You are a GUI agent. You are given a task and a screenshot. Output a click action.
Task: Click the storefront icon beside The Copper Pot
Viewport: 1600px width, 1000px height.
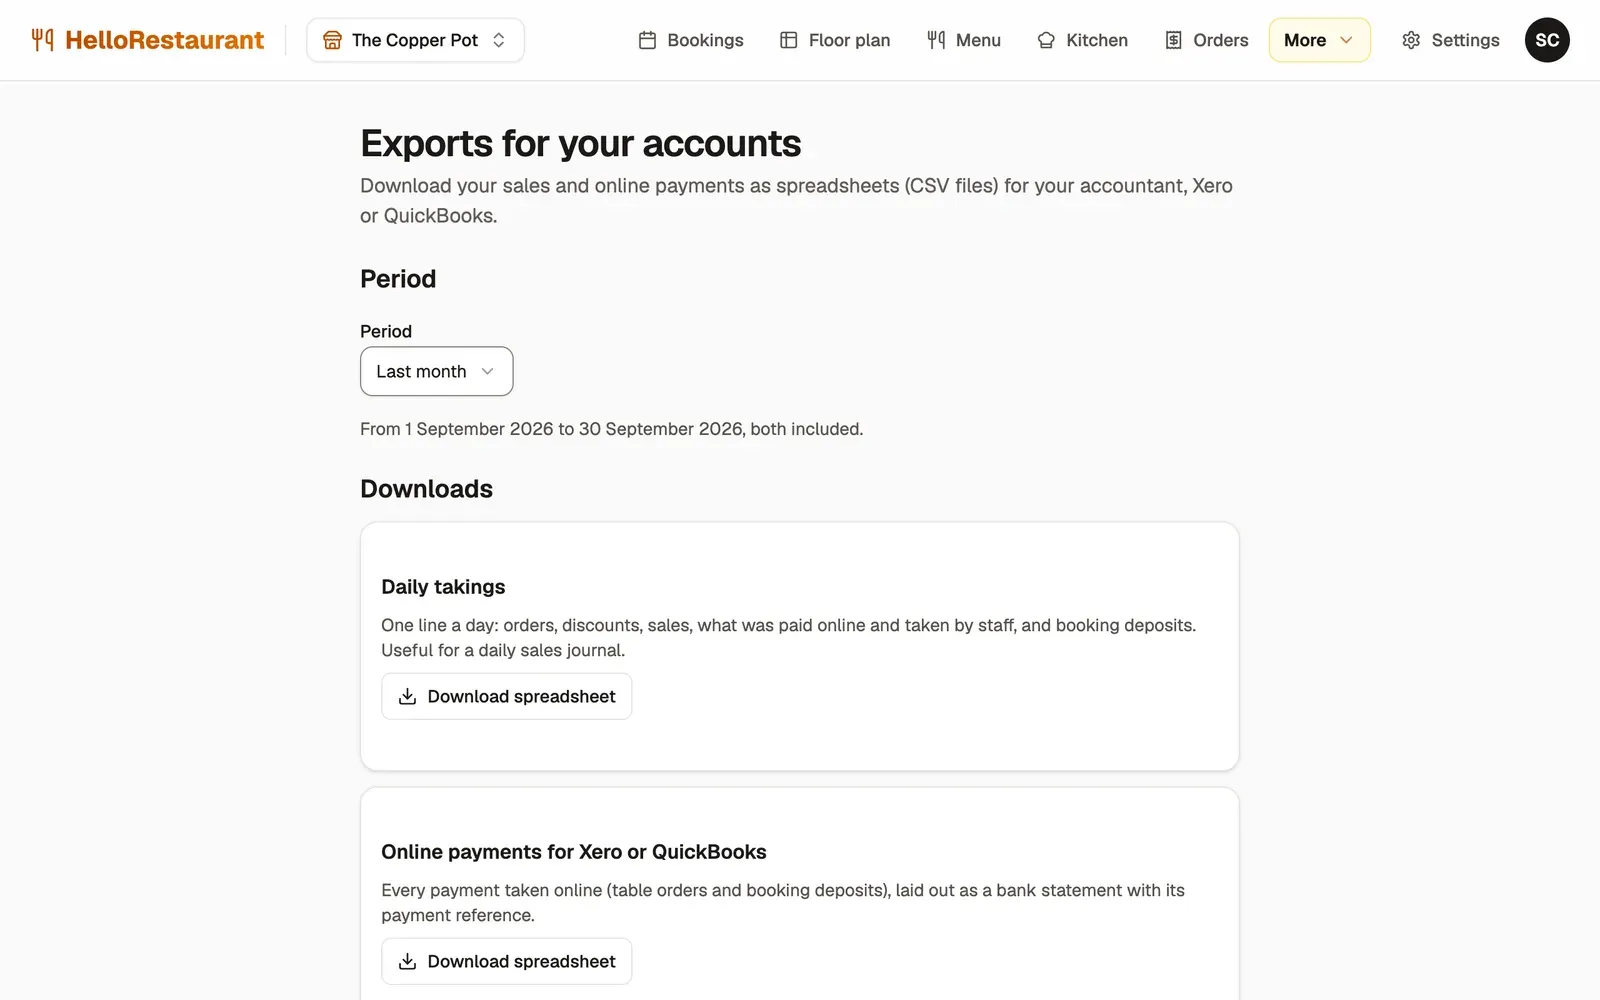coord(332,40)
